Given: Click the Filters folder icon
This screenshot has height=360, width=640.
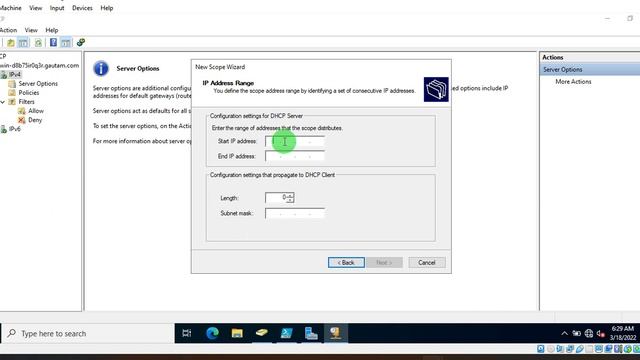Looking at the screenshot, I should point(12,102).
